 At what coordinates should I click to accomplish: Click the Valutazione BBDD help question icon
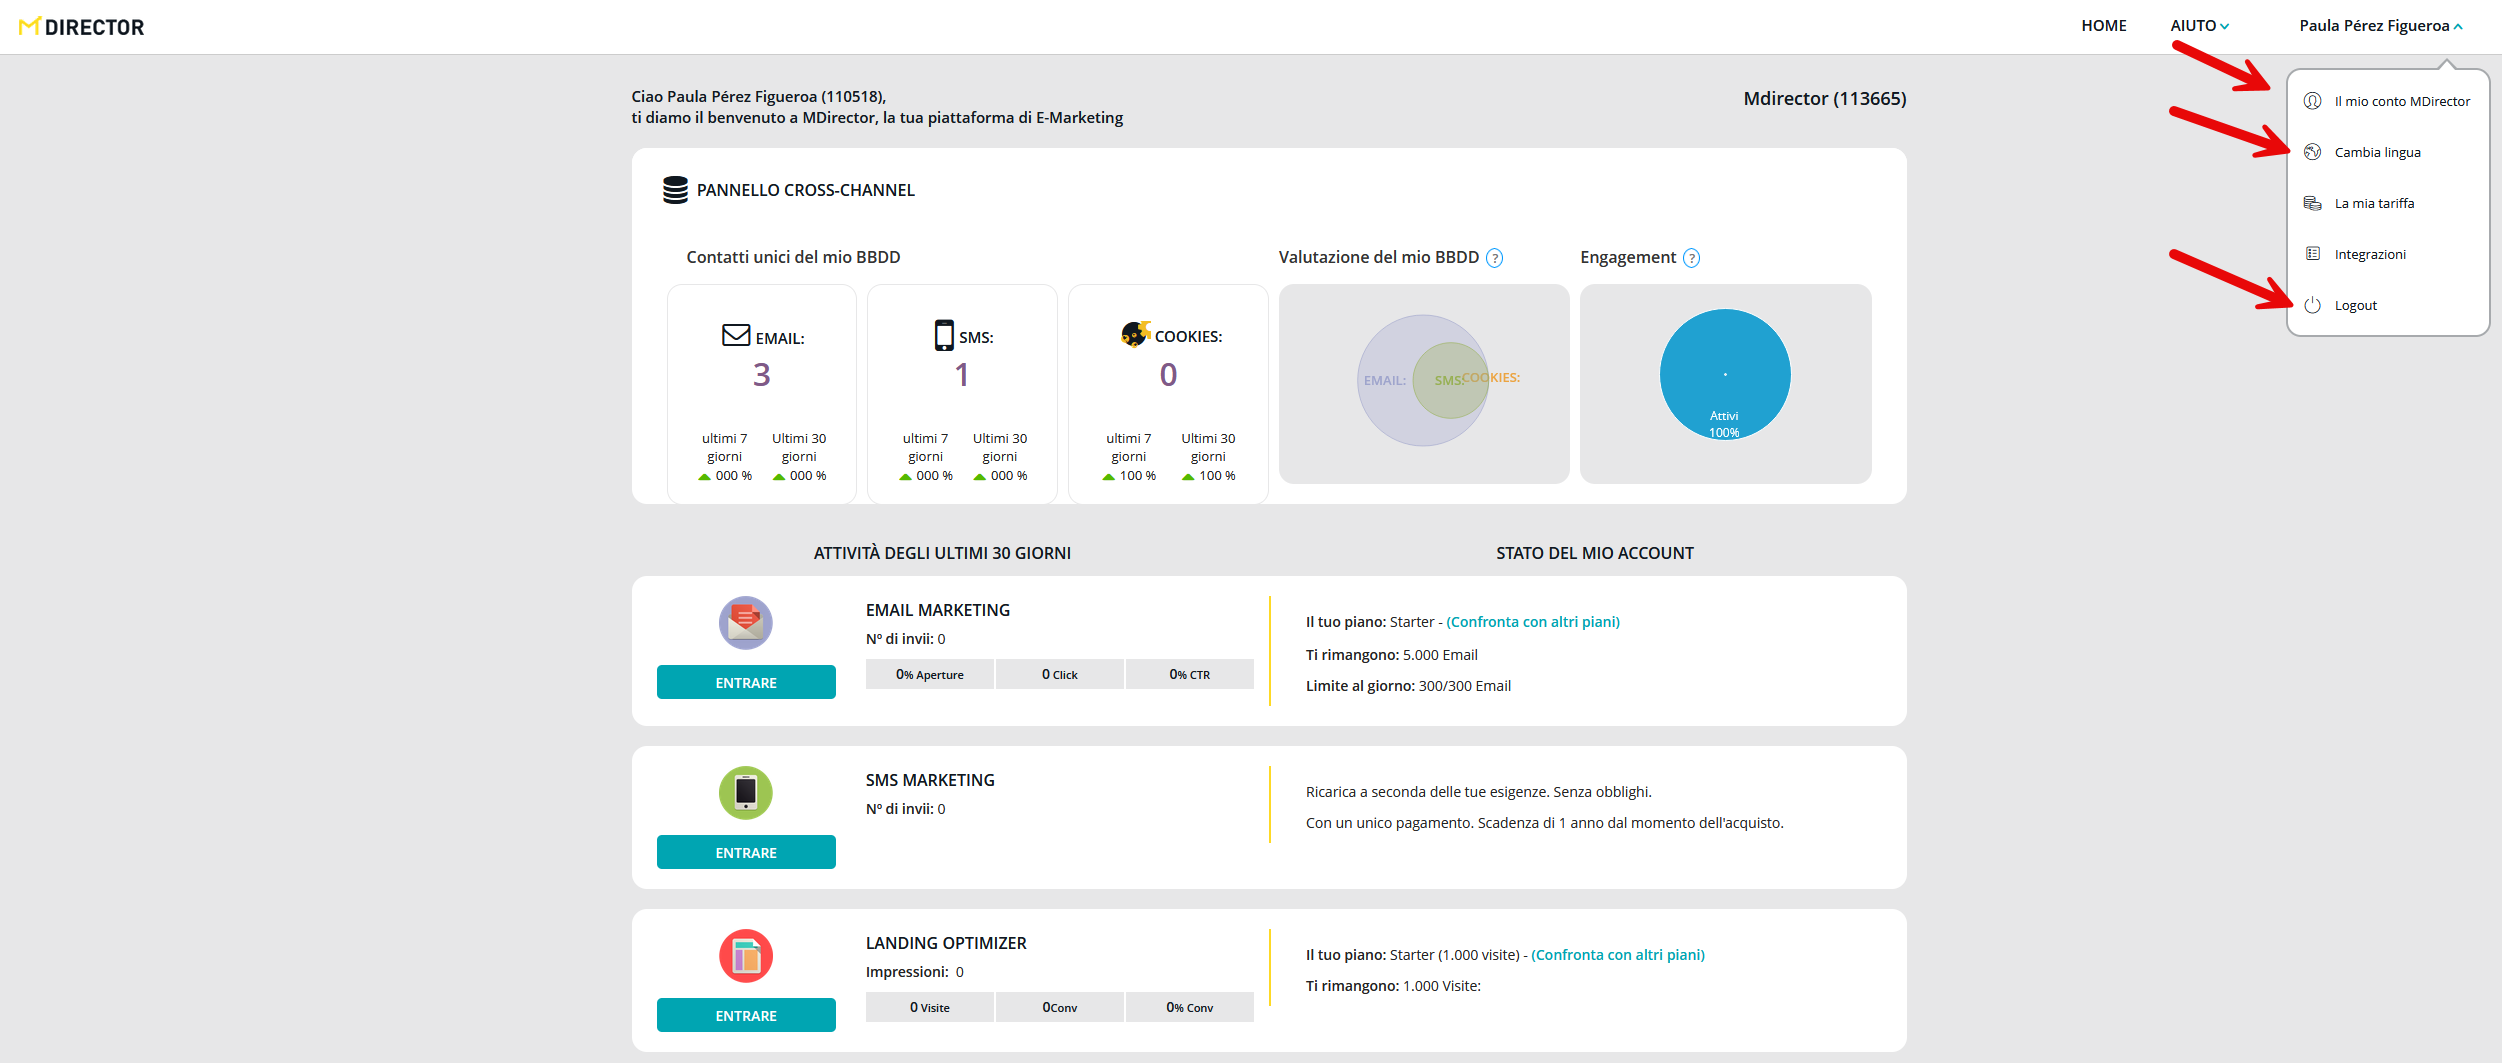[x=1494, y=258]
